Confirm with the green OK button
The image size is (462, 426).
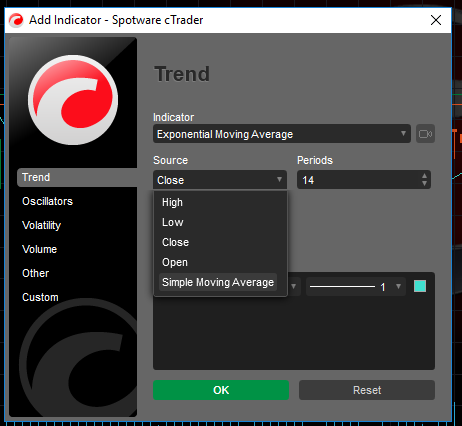[x=221, y=390]
